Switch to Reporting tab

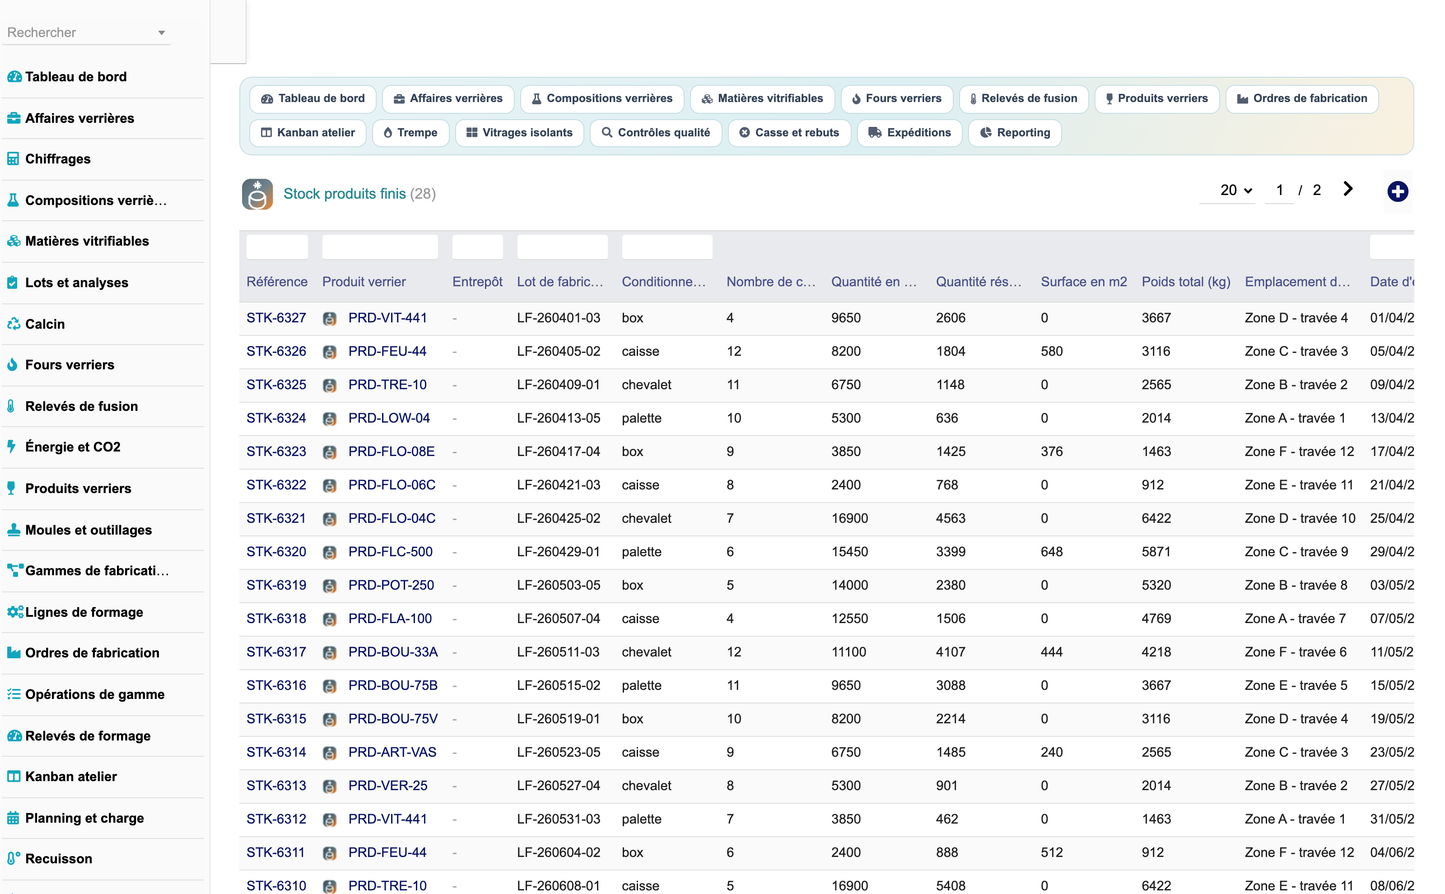[1015, 133]
